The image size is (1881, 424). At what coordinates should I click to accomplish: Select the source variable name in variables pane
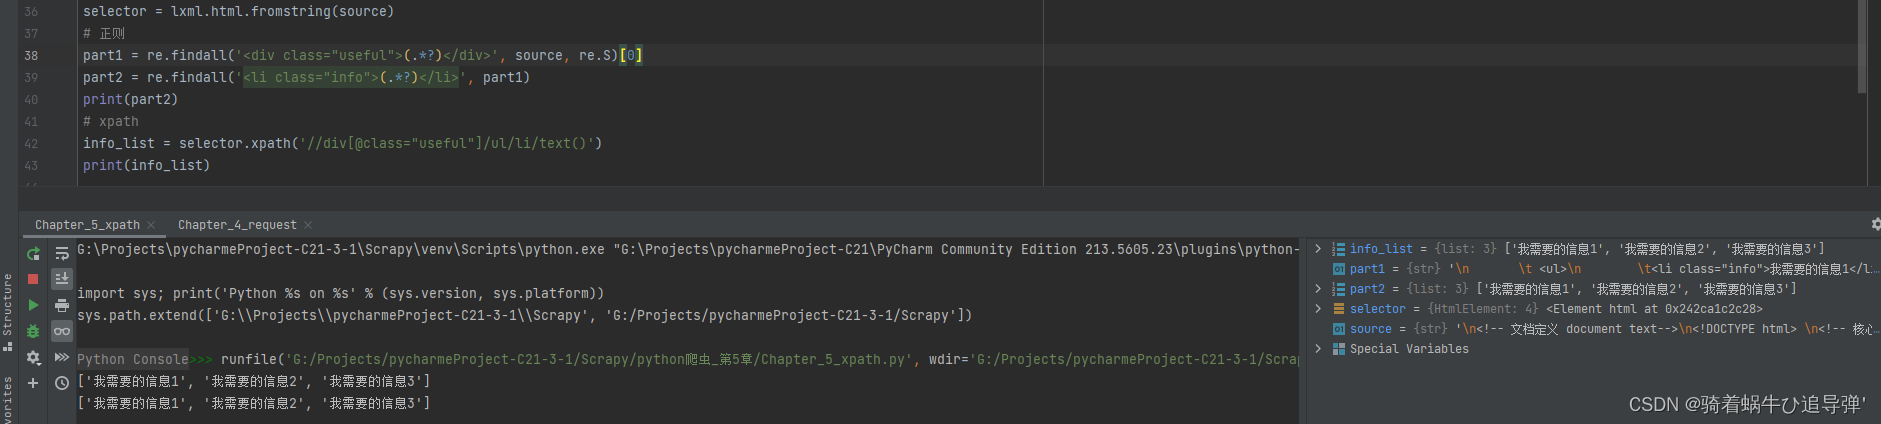pos(1370,329)
